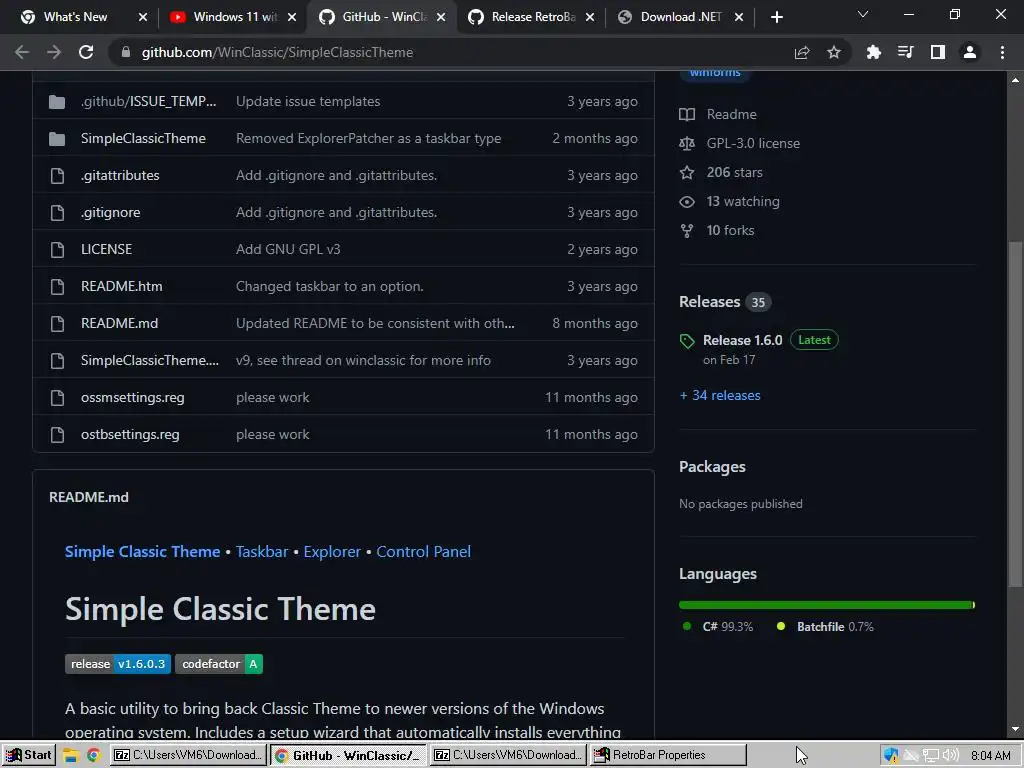Open commit 'Removed ExplorerPatcher as a taskbar type'

pyautogui.click(x=368, y=138)
